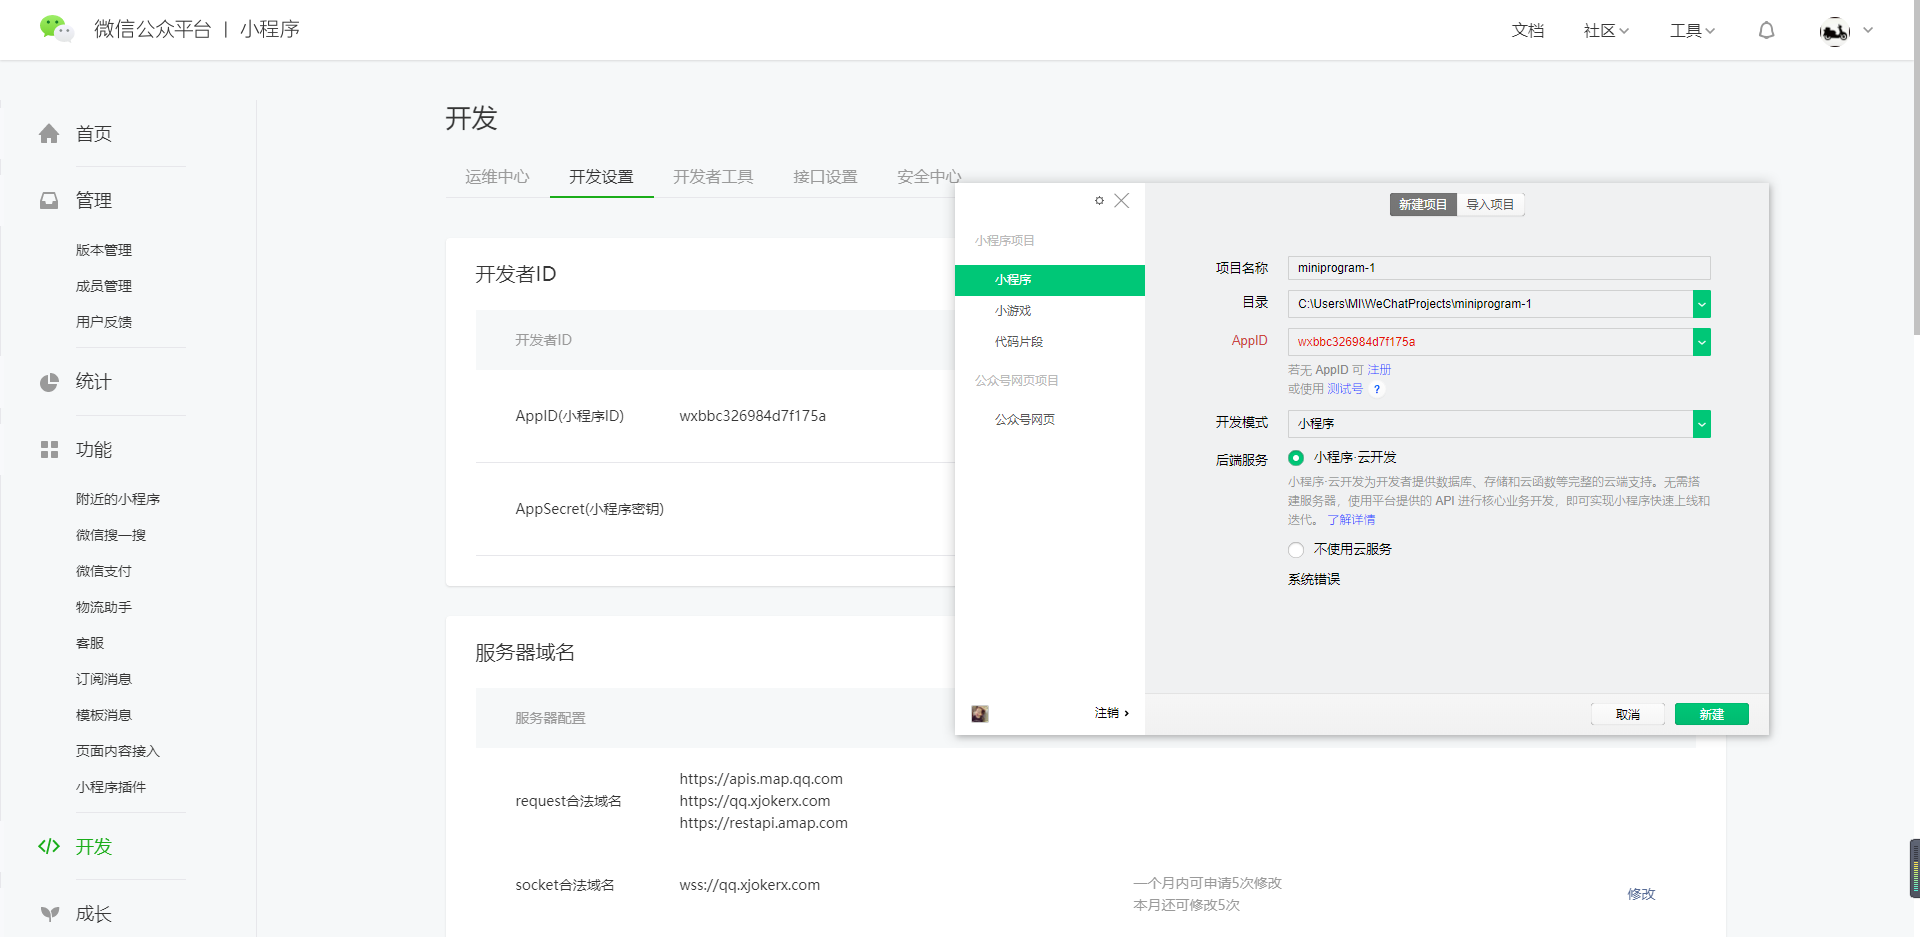1920x937 pixels.
Task: Click the WeChat logo icon
Action: (56, 29)
